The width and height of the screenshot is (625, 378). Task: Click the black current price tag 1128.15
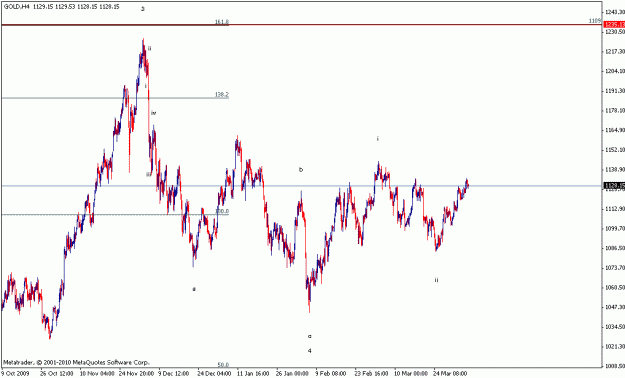point(614,186)
